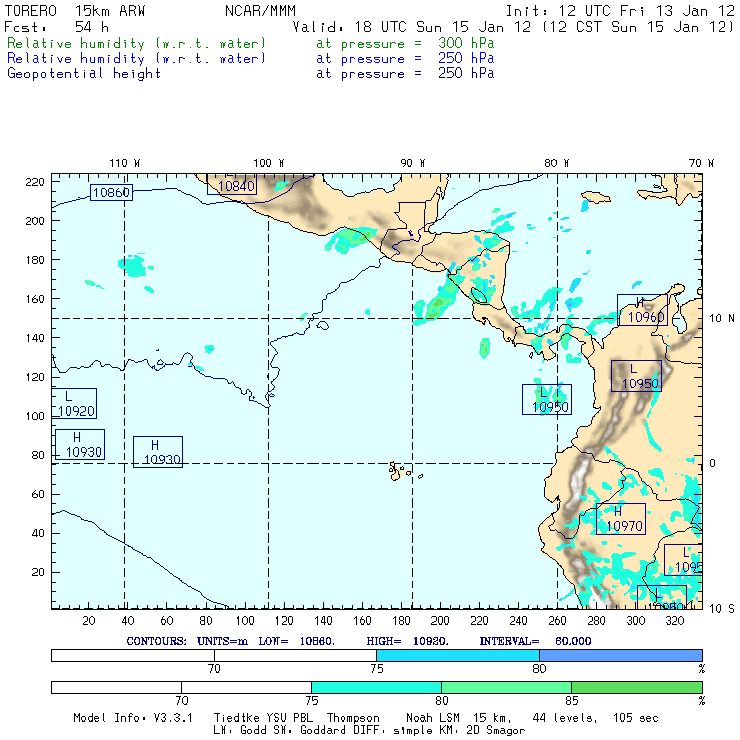
Task: Select the 10 S latitude label
Action: 722,609
